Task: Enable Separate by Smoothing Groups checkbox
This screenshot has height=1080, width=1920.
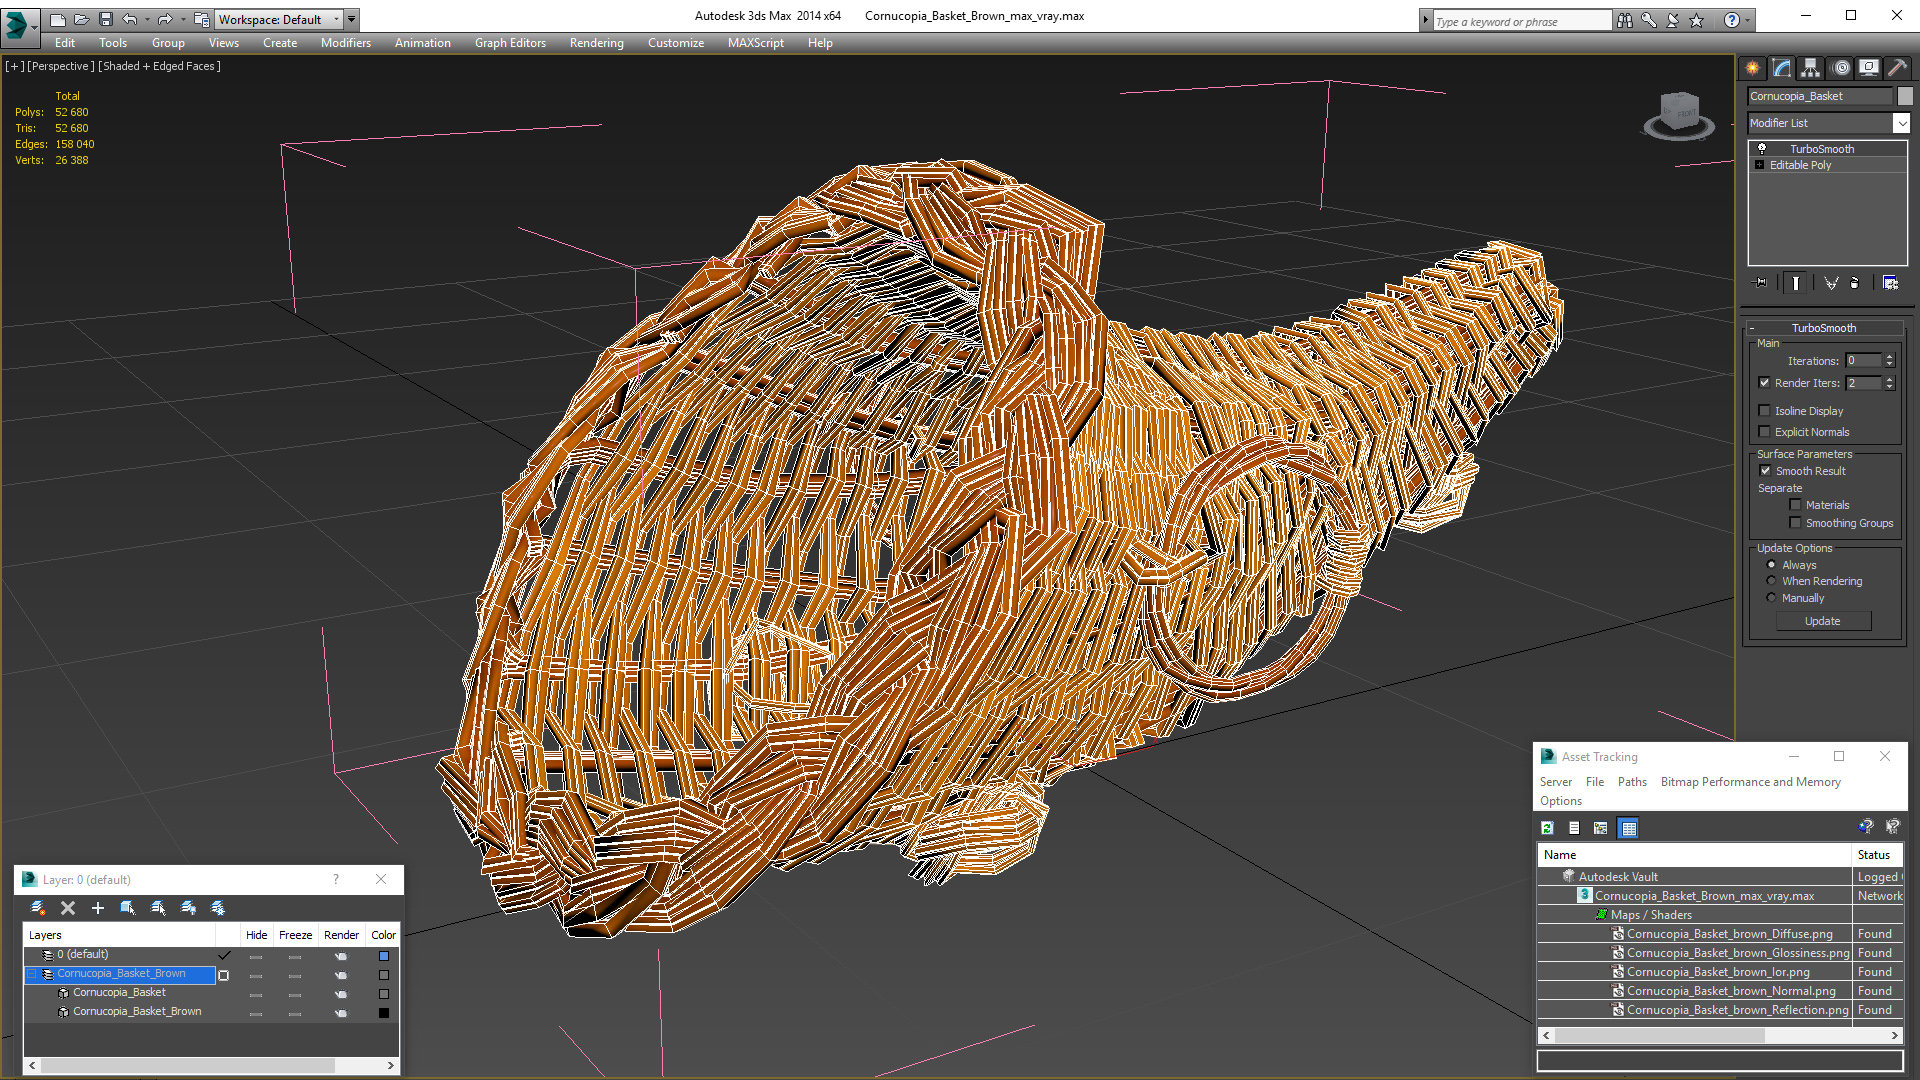Action: (1795, 523)
